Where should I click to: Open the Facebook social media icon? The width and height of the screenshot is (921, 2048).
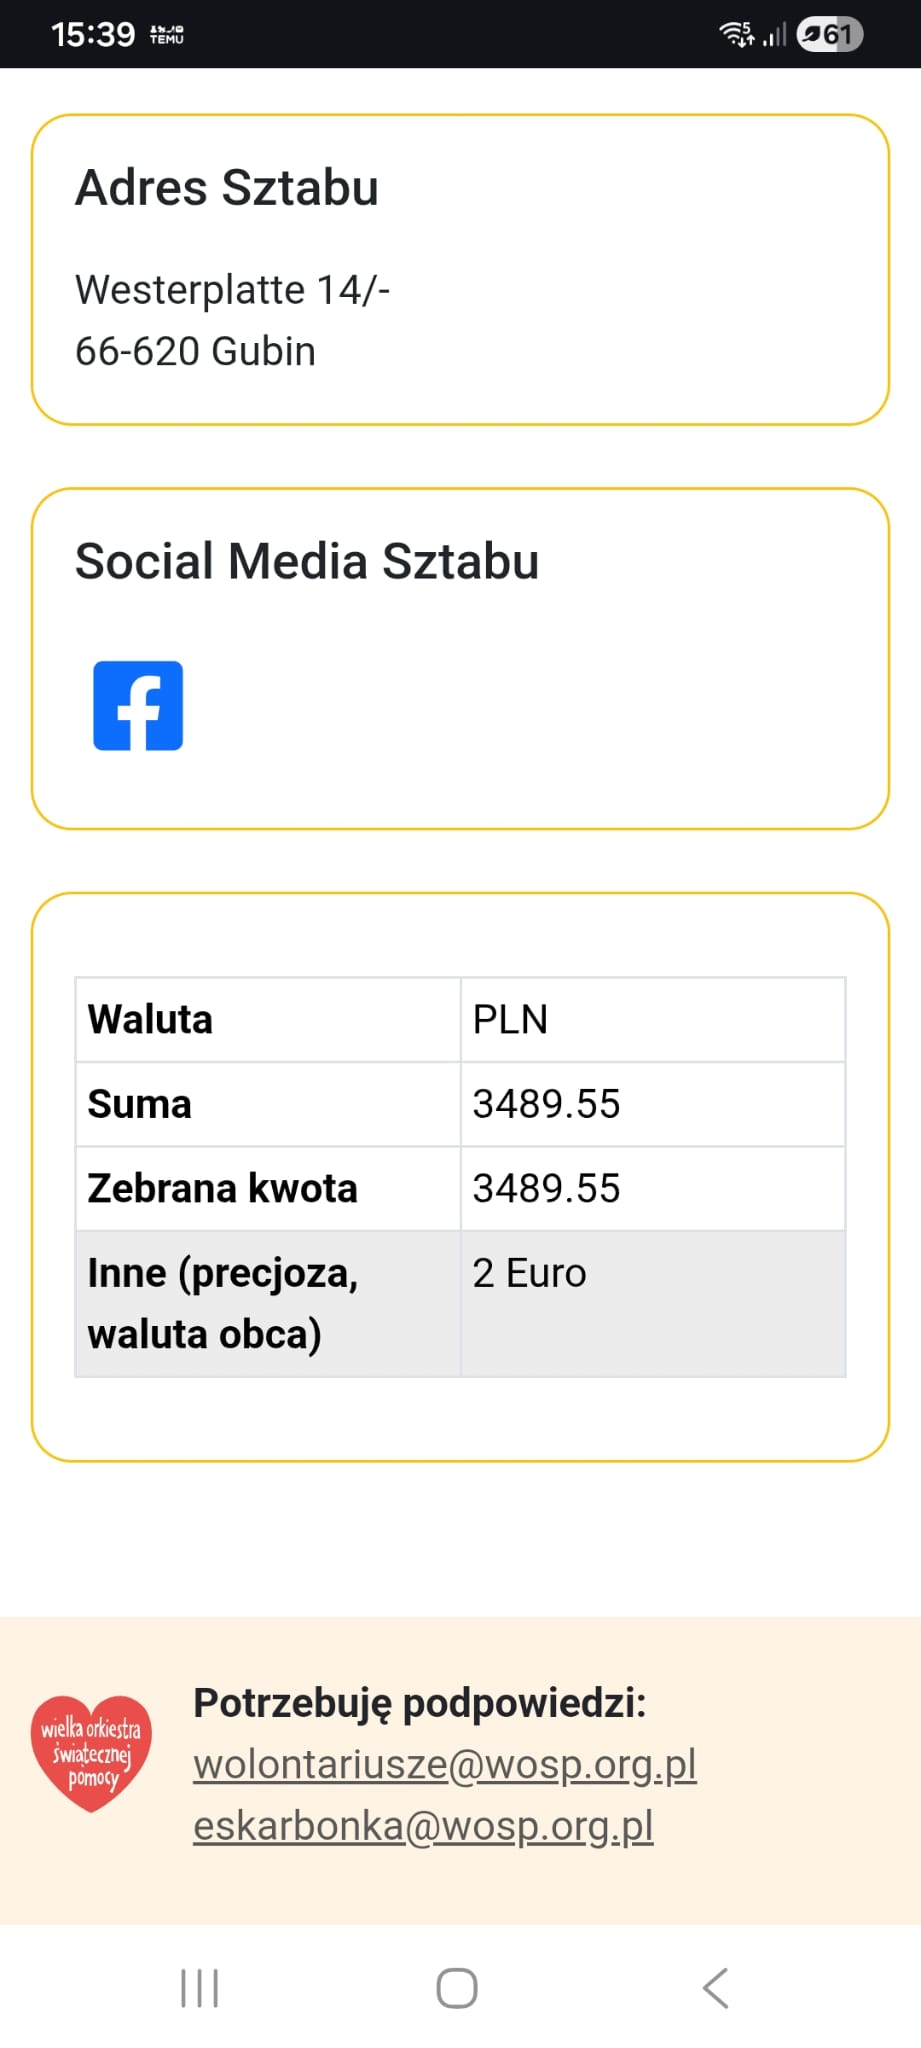point(138,705)
